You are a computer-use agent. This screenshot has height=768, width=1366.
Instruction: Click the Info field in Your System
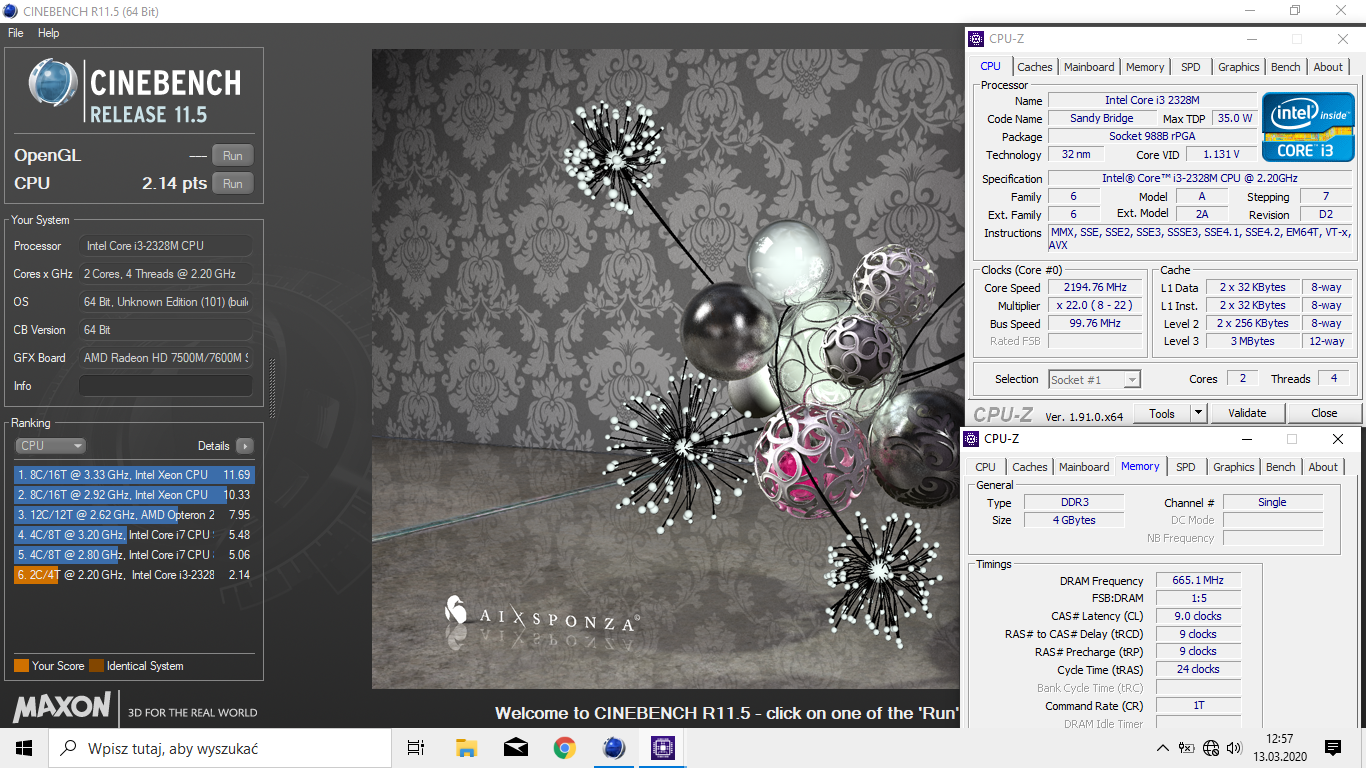tap(166, 385)
